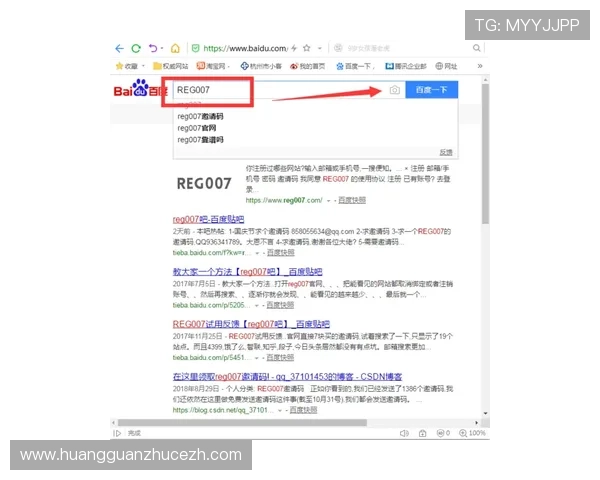This screenshot has width=600, height=480.
Task: Open the 我的首页 Weibo bookmark
Action: click(x=308, y=66)
